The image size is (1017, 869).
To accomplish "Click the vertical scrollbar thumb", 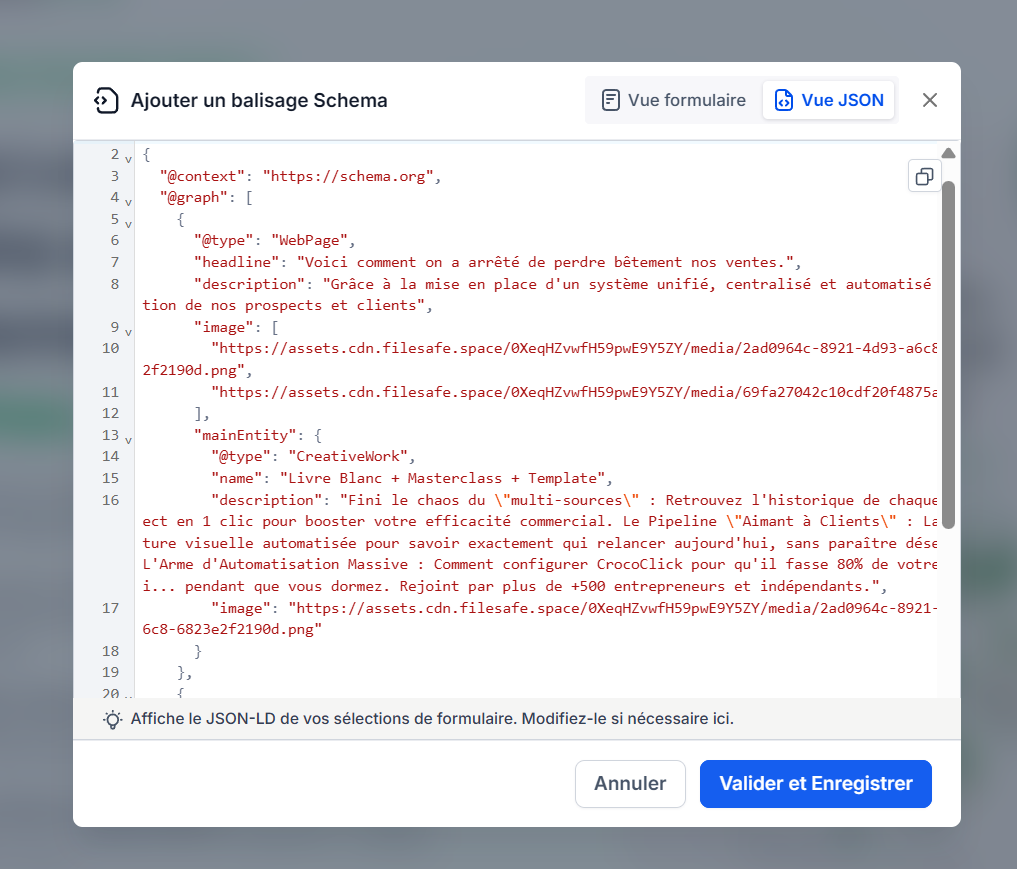I will point(948,355).
